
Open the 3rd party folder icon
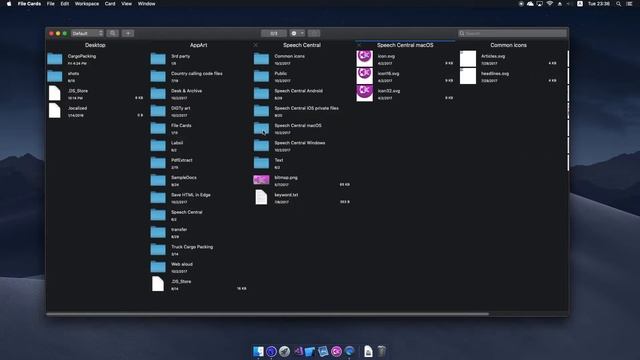(x=158, y=59)
